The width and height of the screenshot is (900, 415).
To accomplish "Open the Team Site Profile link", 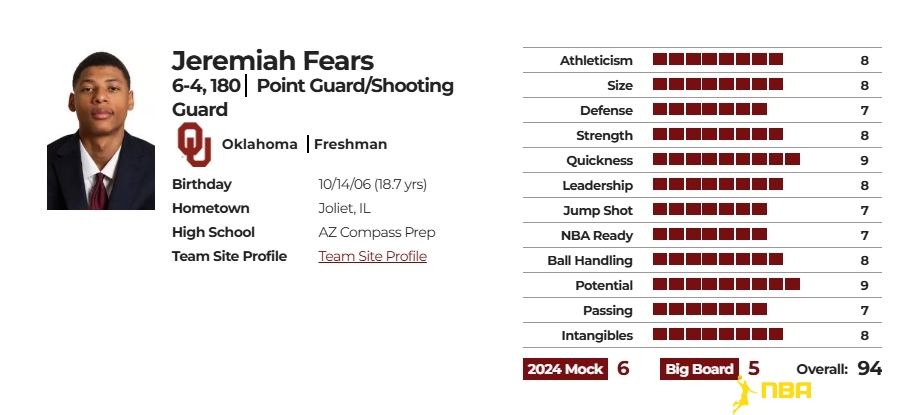I will point(373,256).
